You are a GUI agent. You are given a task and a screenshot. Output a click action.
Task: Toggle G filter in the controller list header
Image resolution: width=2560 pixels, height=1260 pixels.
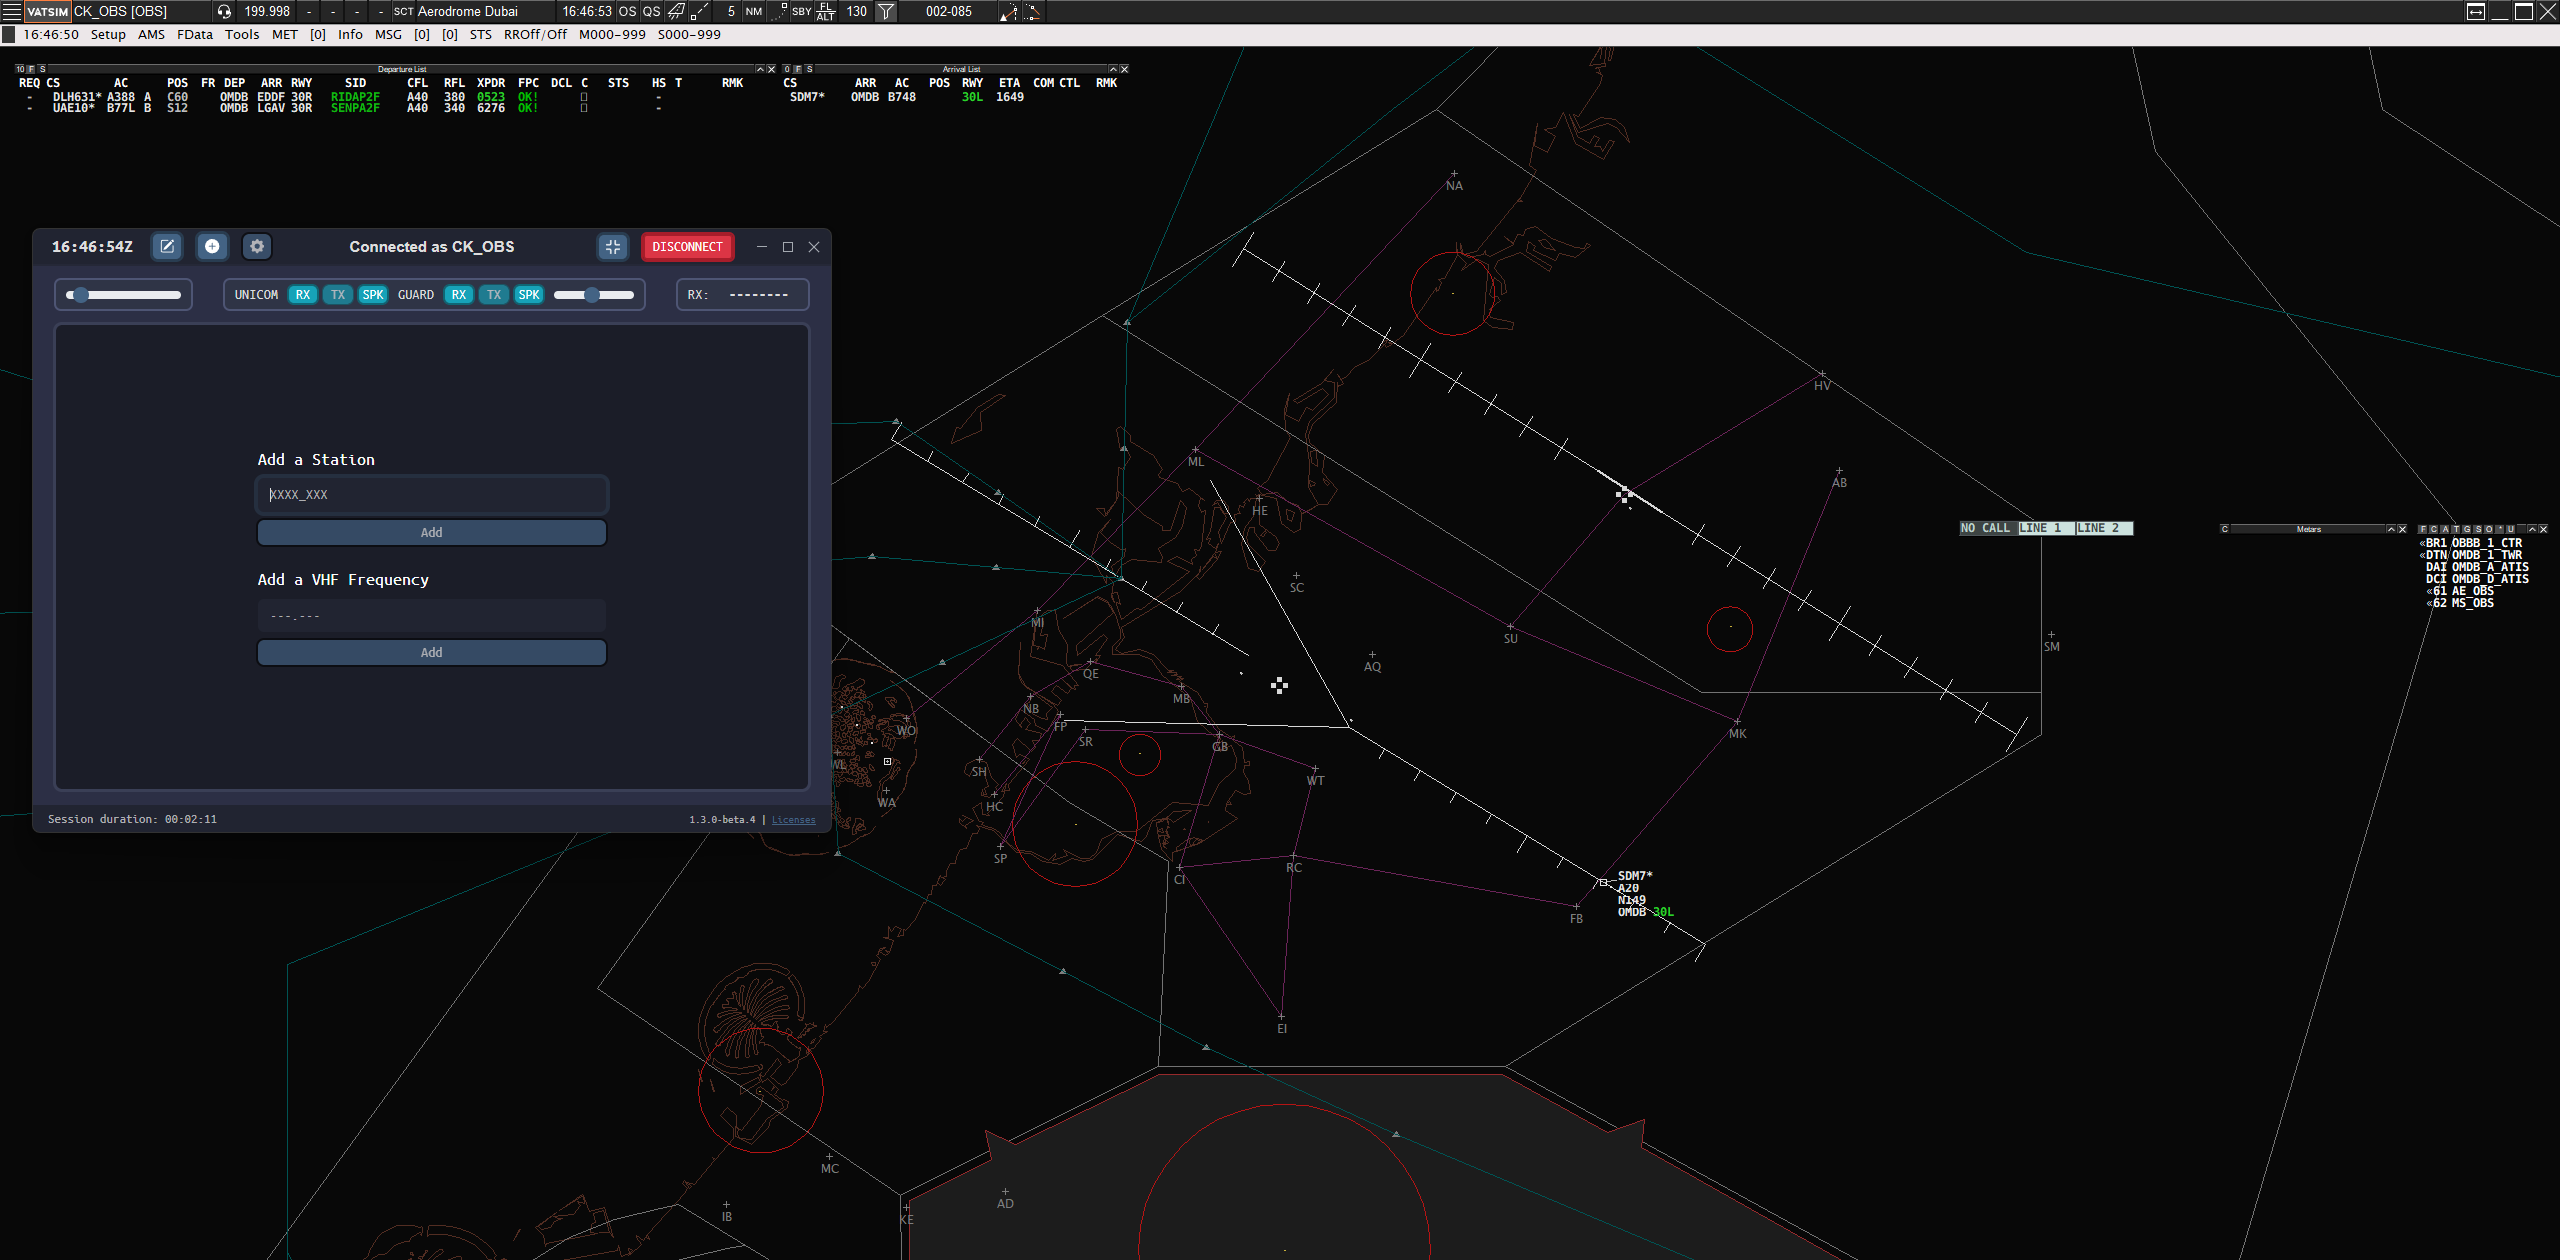click(2467, 529)
